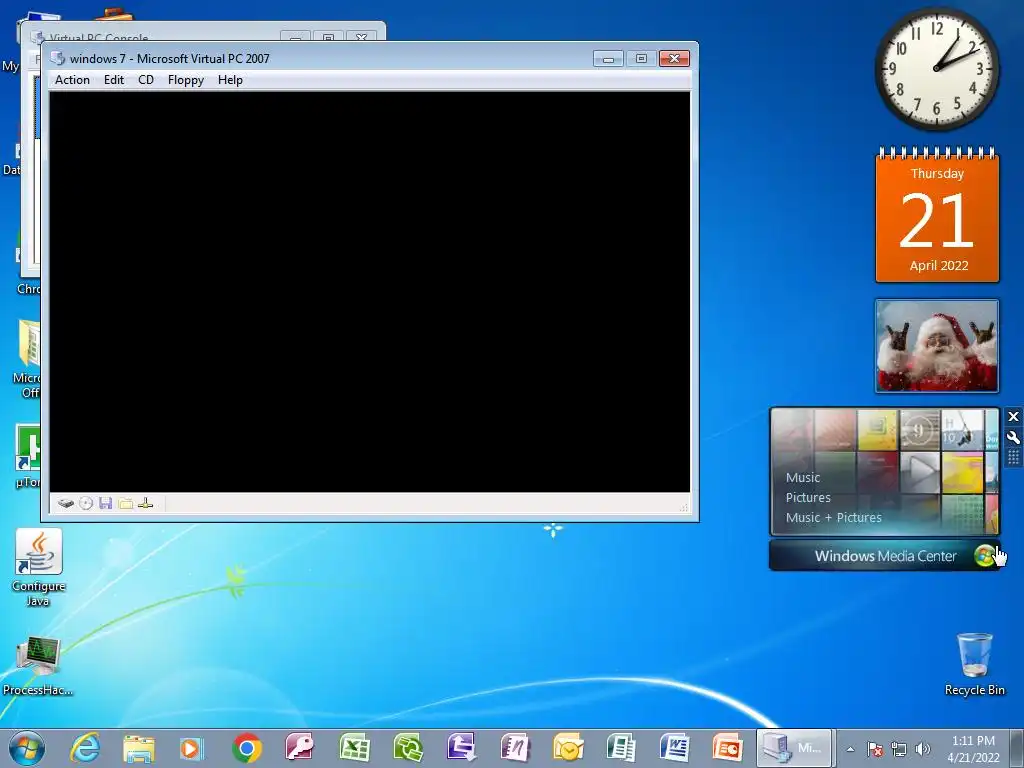
Task: Launch Microsoft Excel from the taskbar
Action: [354, 748]
